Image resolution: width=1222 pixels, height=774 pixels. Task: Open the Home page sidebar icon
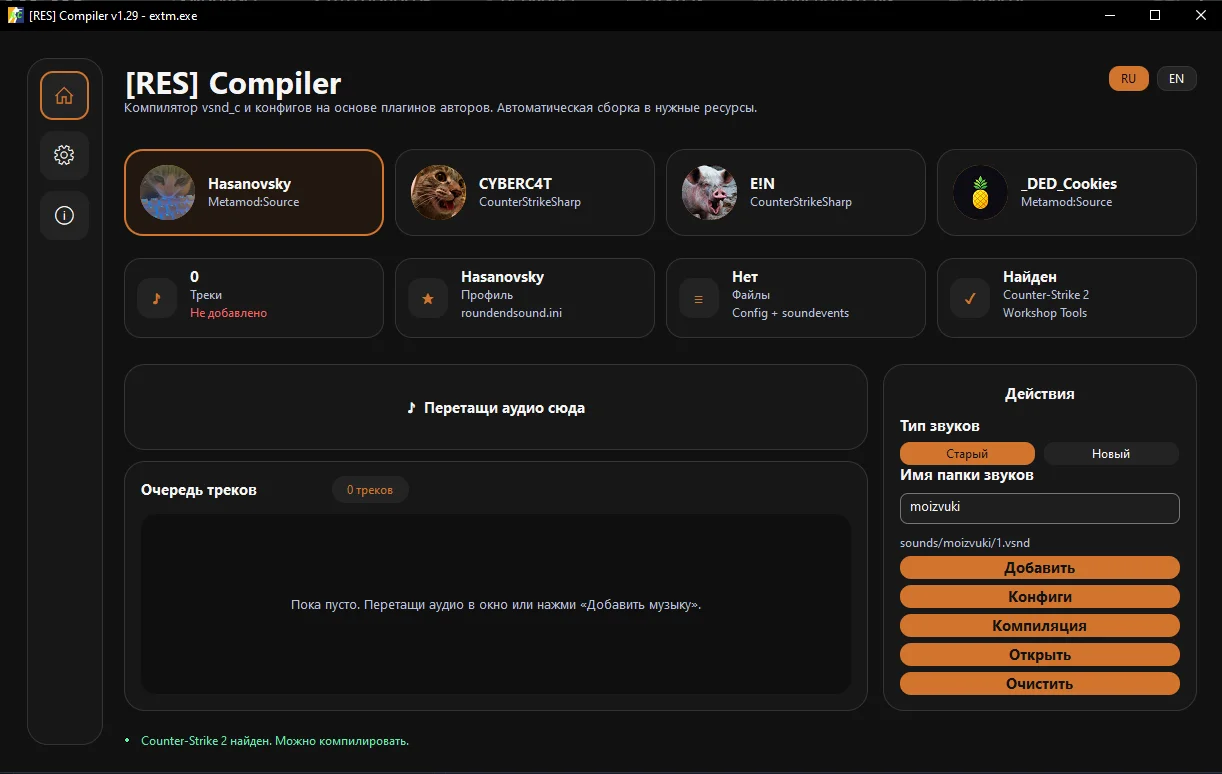click(64, 96)
